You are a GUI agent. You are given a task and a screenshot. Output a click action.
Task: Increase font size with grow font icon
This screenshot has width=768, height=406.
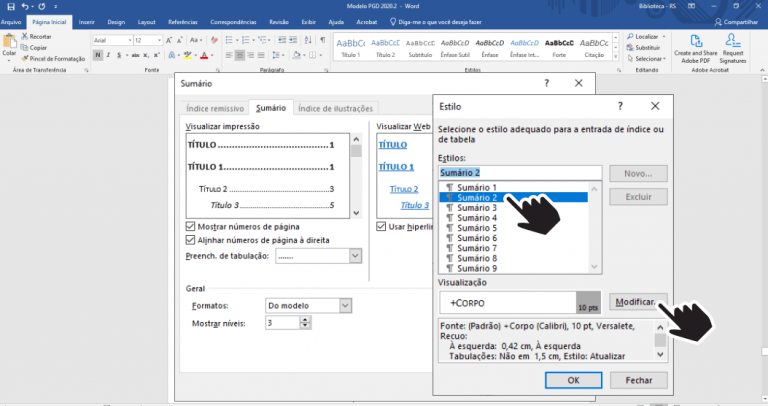pos(168,40)
